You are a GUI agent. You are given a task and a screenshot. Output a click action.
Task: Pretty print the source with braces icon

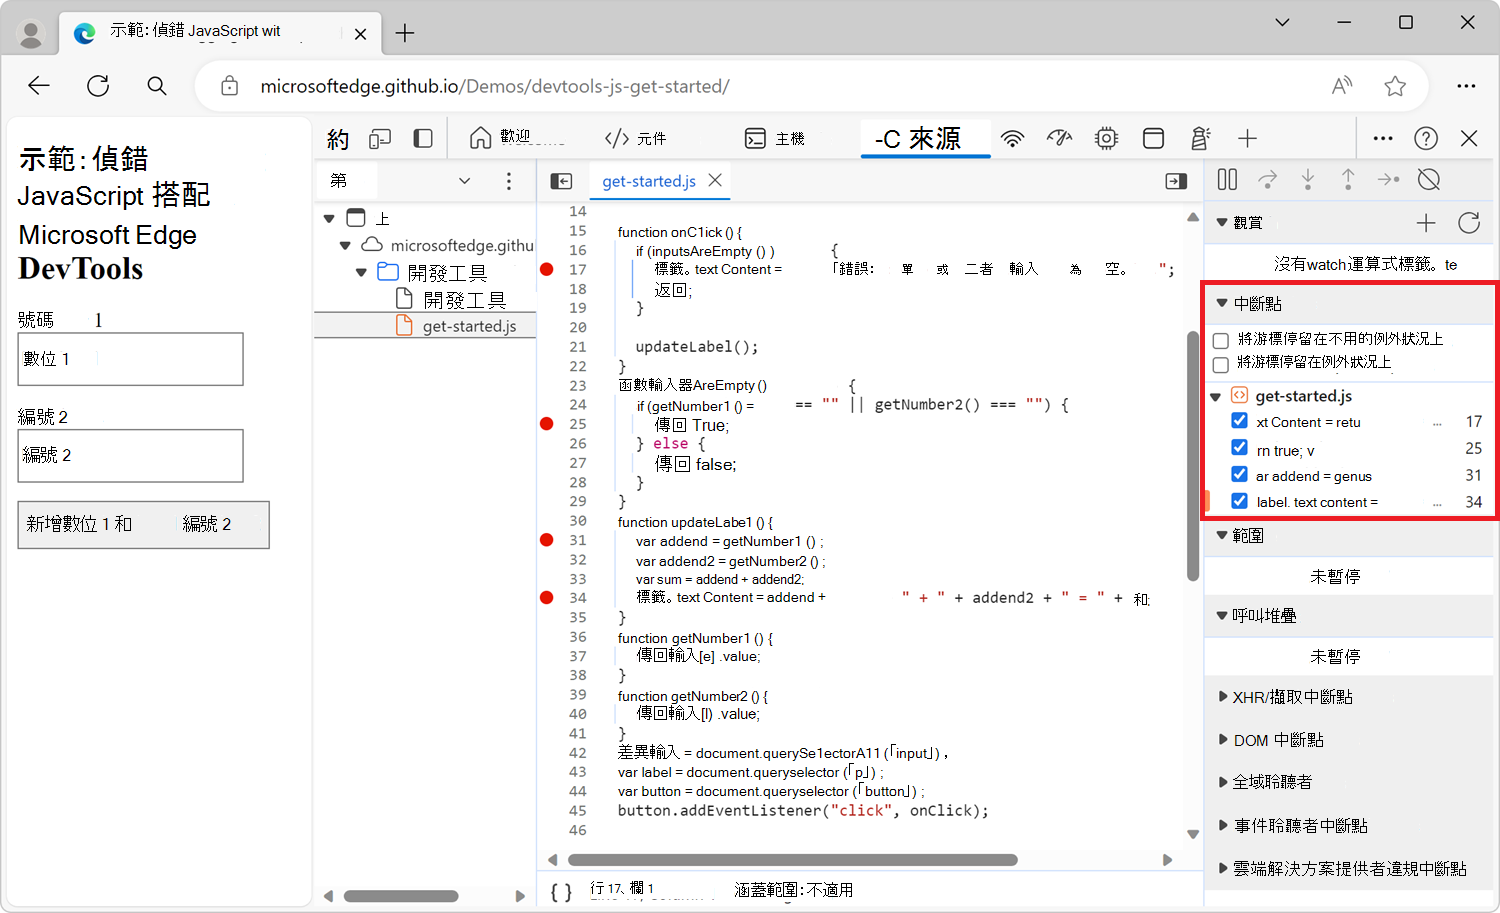pos(561,891)
